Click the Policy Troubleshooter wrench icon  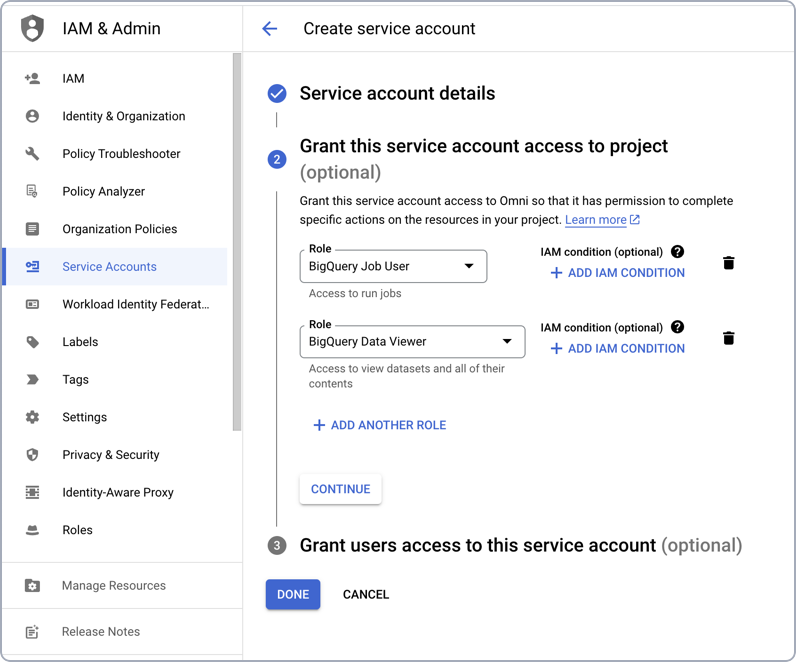click(32, 154)
